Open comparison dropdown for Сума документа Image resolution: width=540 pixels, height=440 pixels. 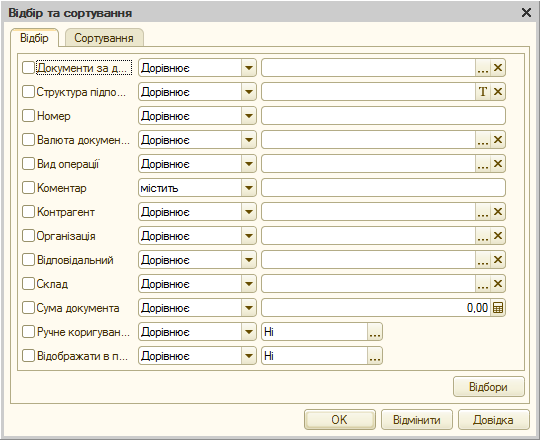pyautogui.click(x=249, y=308)
